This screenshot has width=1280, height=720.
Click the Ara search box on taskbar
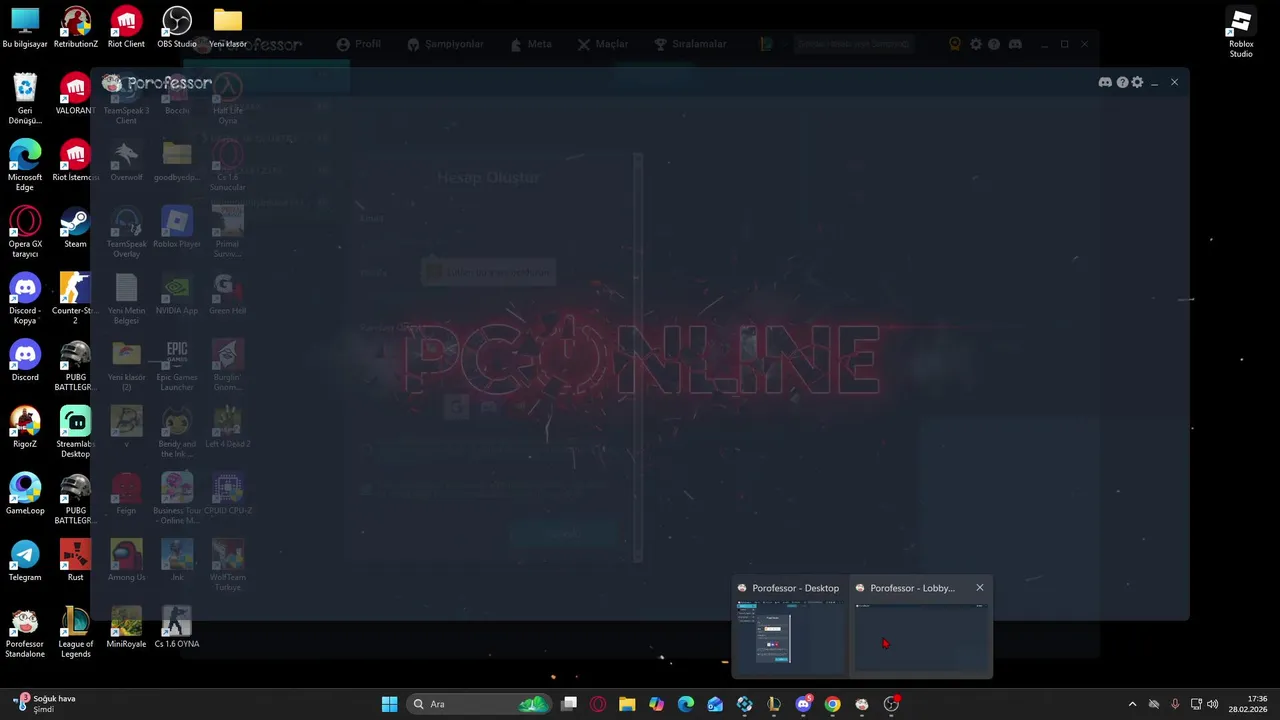480,704
